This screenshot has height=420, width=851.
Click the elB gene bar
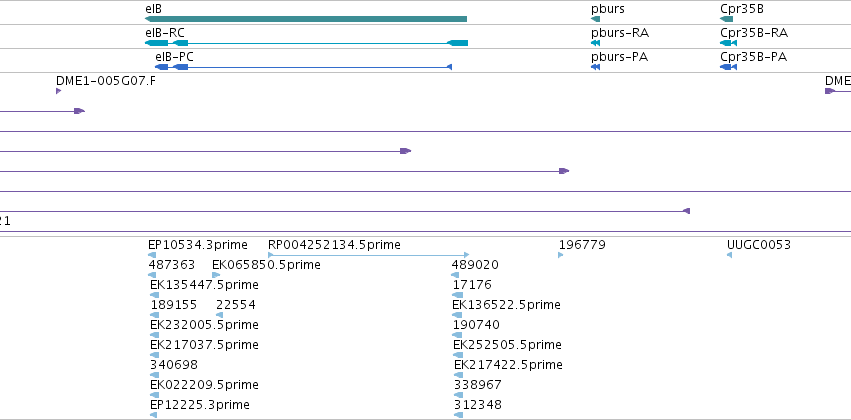coord(306,19)
